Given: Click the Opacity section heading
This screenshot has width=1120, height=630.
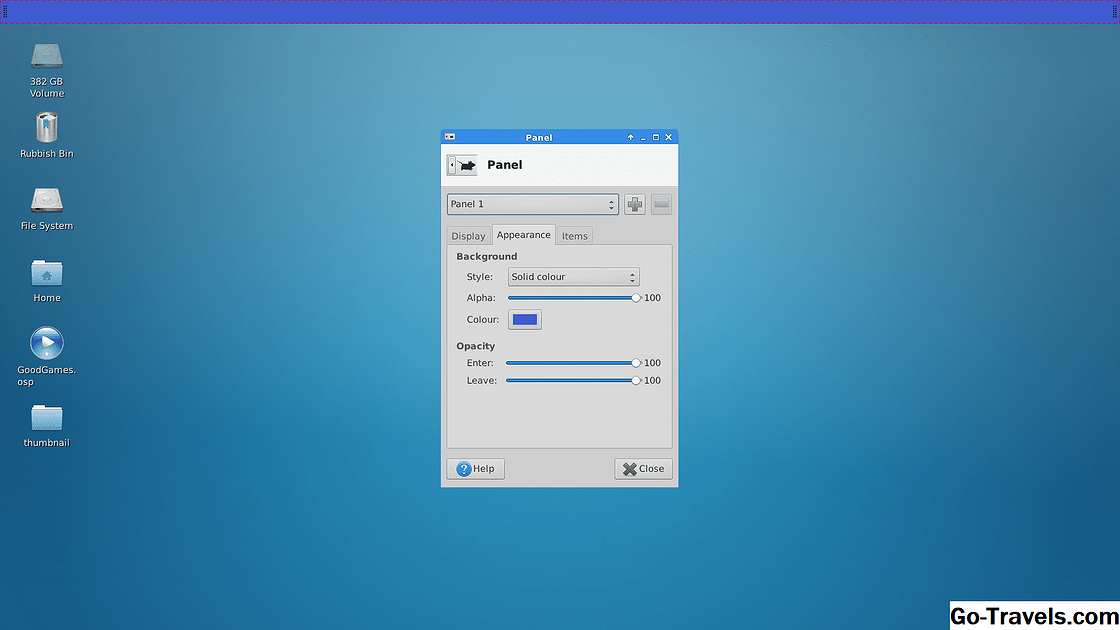Looking at the screenshot, I should coord(476,346).
